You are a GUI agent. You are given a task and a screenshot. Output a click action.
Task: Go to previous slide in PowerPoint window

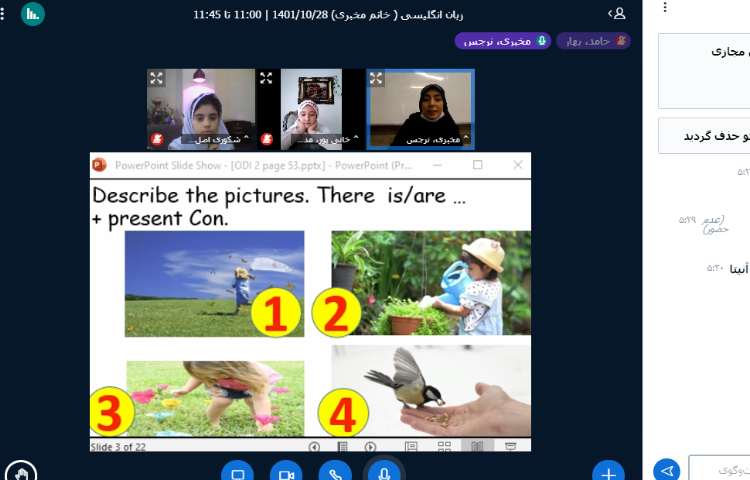(x=314, y=447)
